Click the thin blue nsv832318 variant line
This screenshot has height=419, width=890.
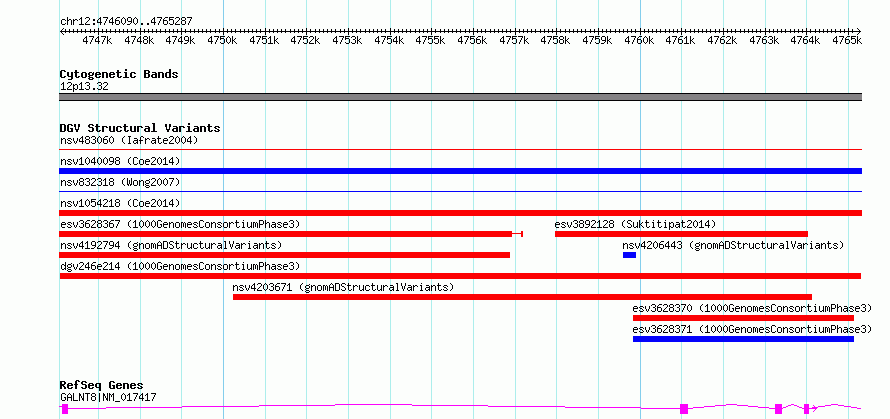pyautogui.click(x=461, y=192)
